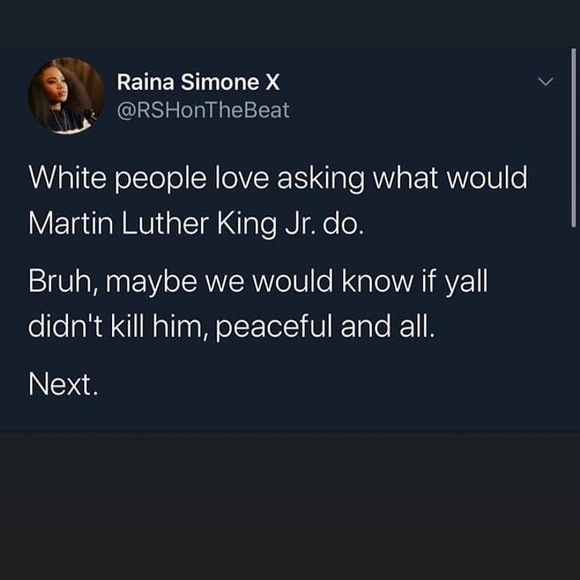Open the @RSHonTheBeat handle link

(x=203, y=110)
